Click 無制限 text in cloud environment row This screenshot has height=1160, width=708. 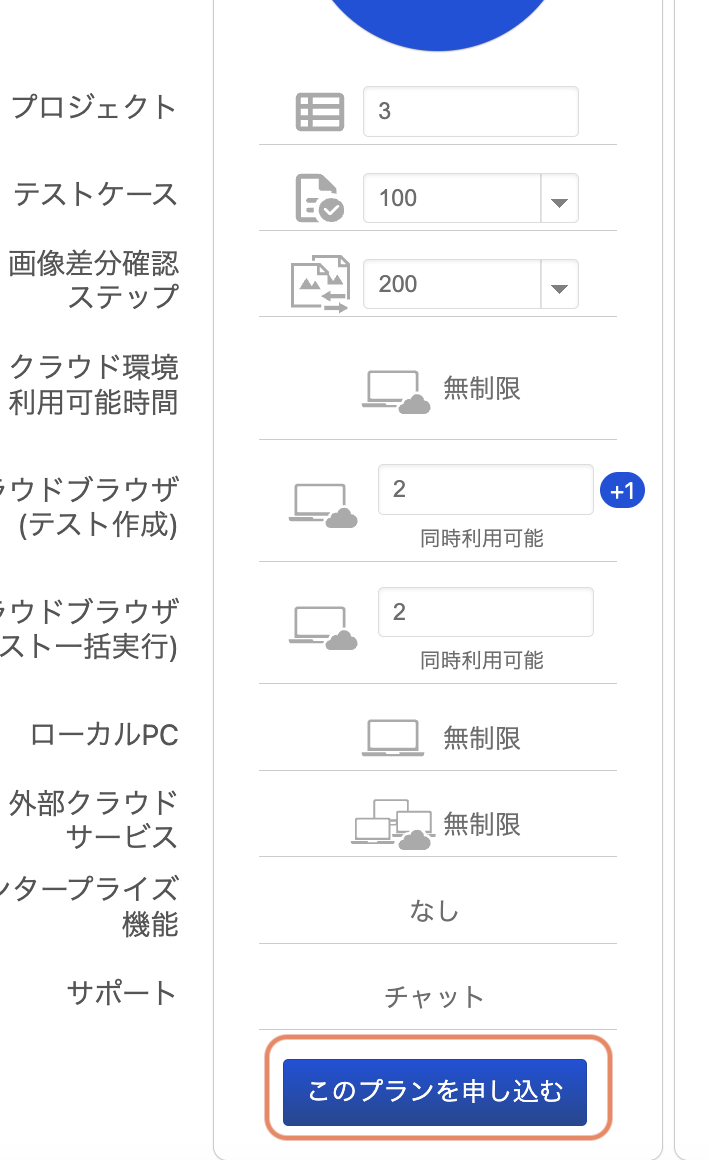[482, 388]
